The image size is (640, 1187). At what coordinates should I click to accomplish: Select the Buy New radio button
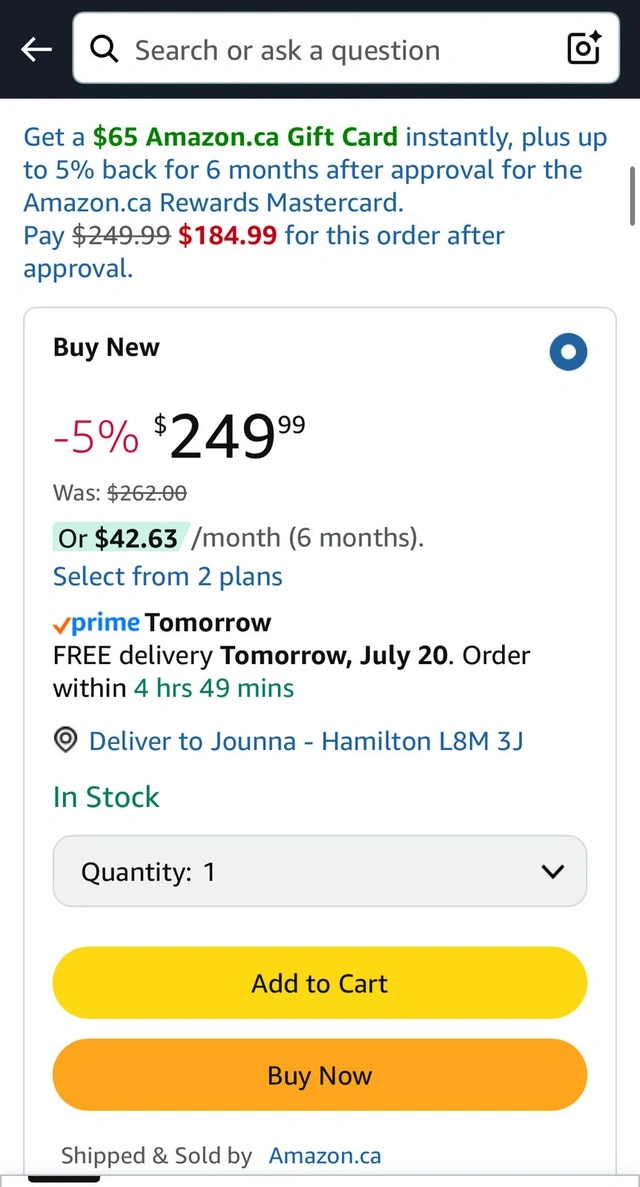click(568, 352)
